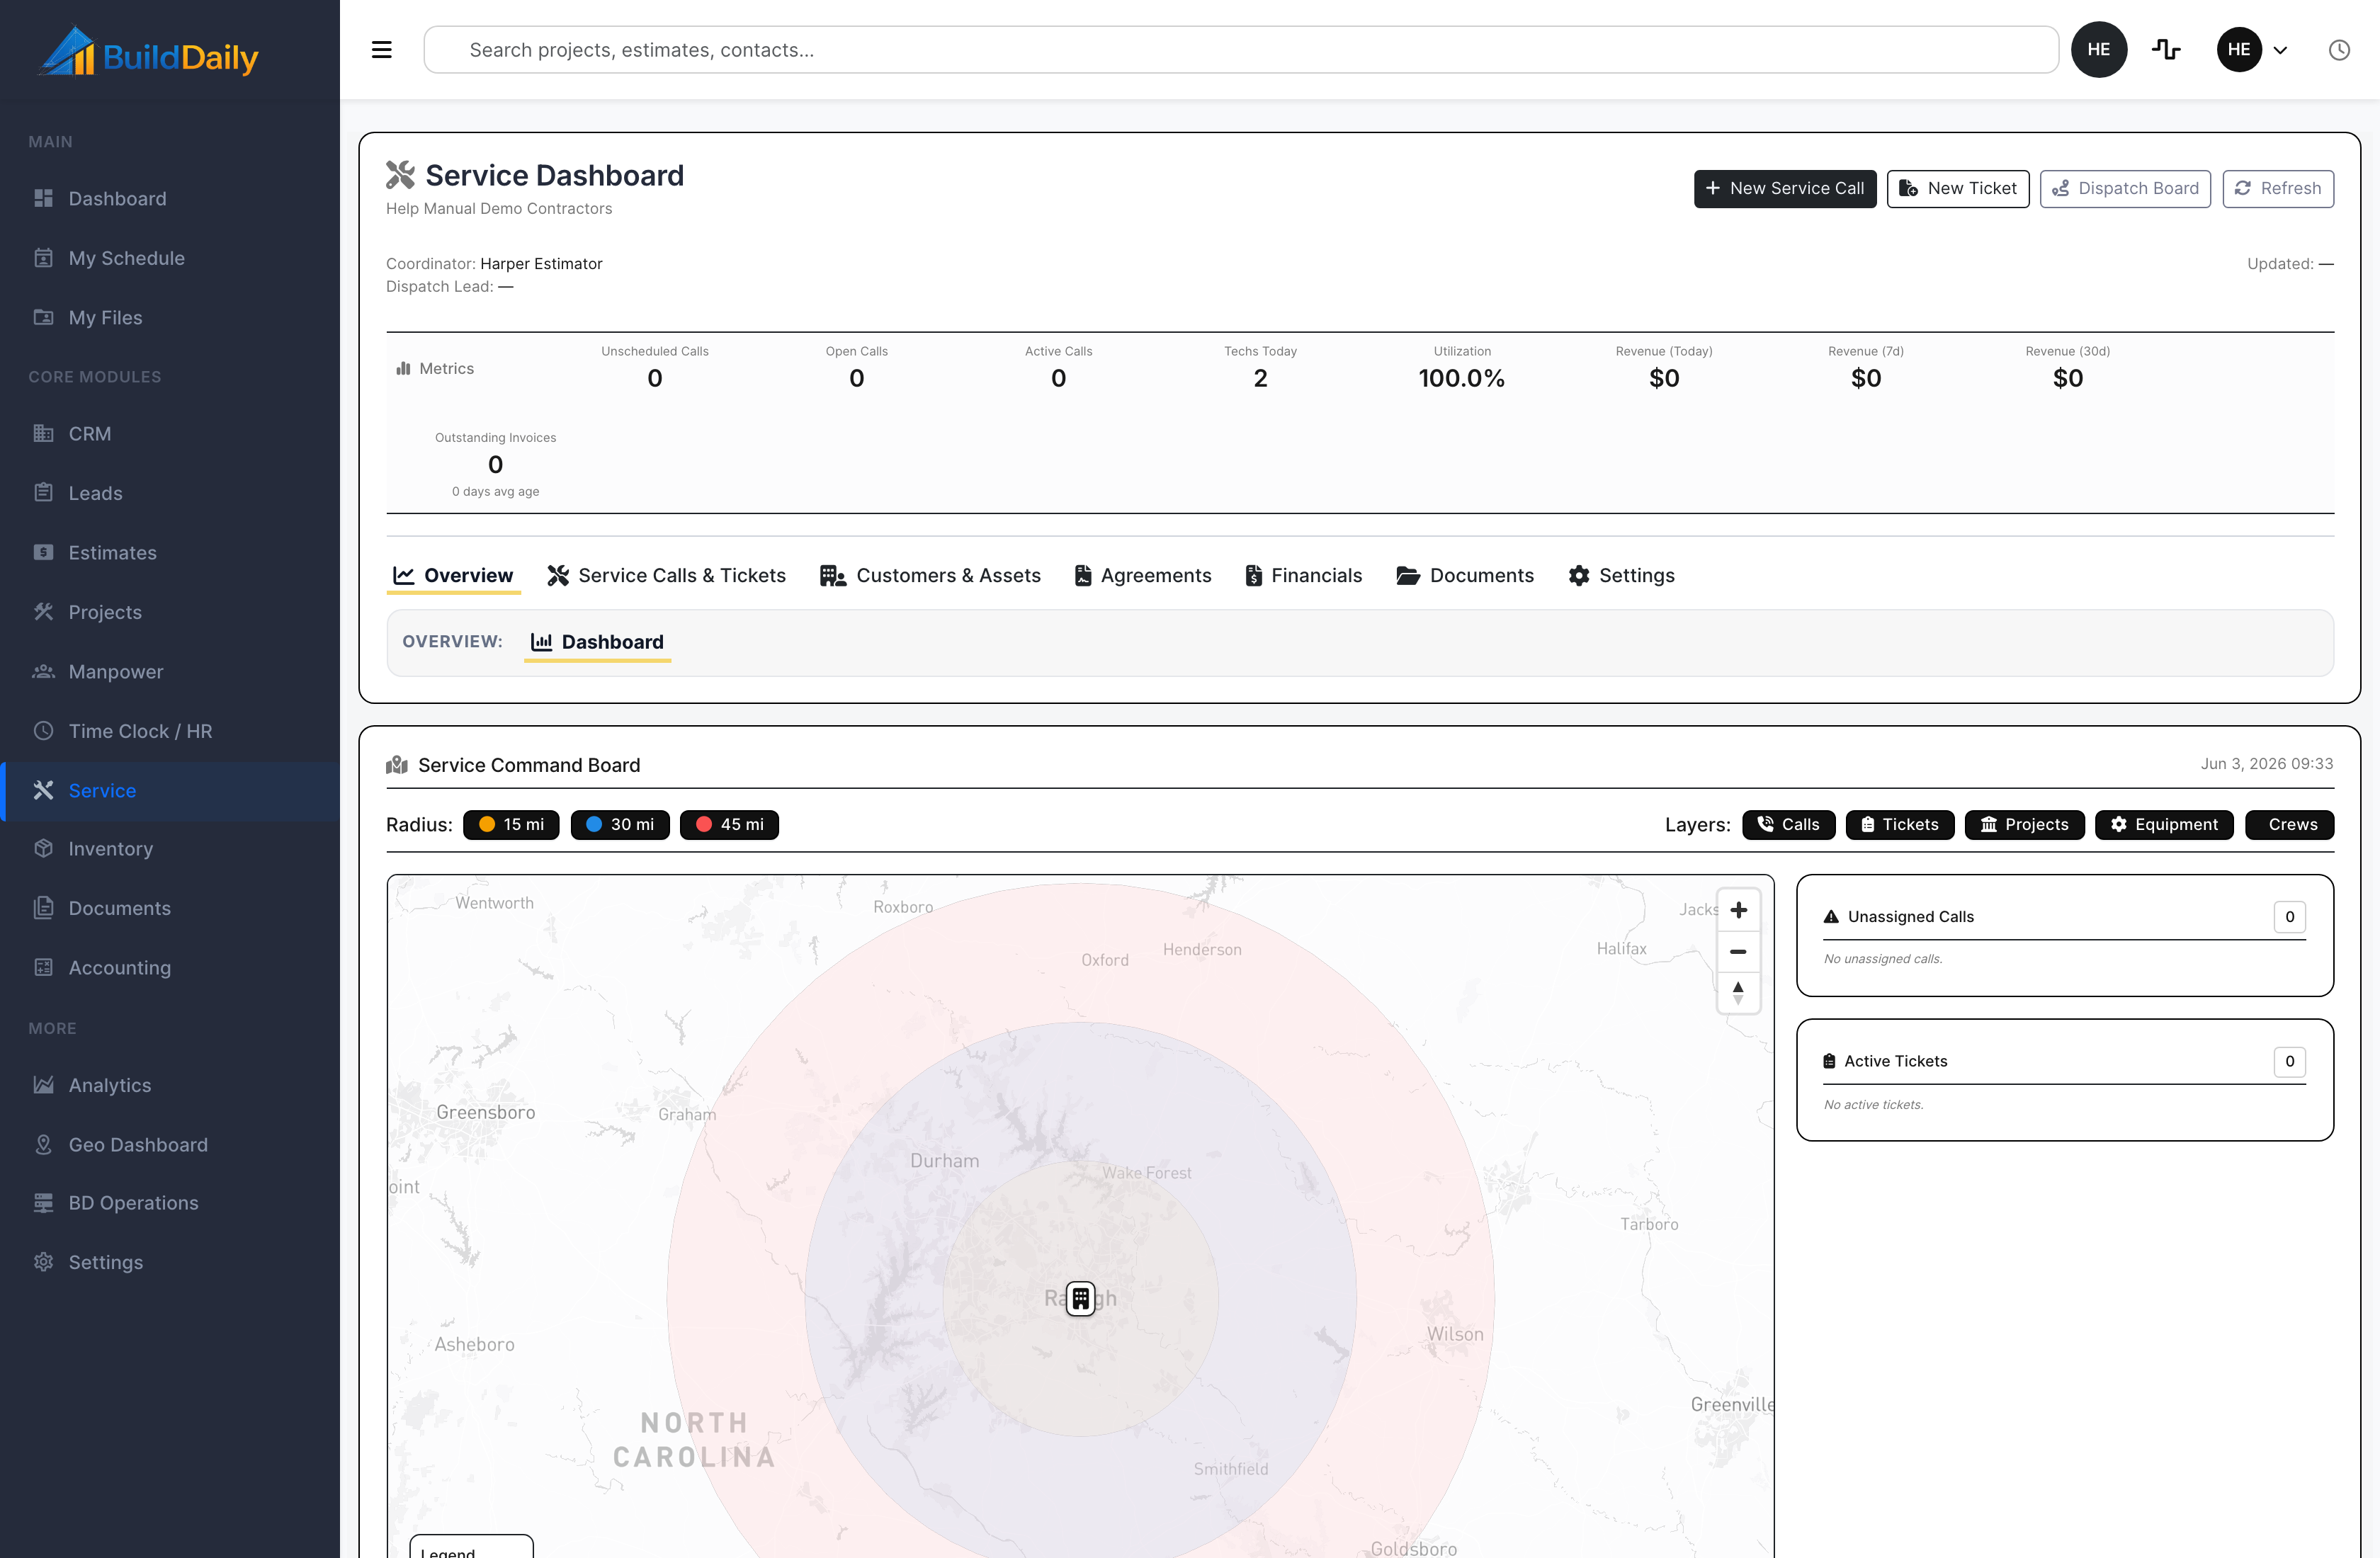Click the Estimates dollar icon
The width and height of the screenshot is (2380, 1558).
click(43, 552)
